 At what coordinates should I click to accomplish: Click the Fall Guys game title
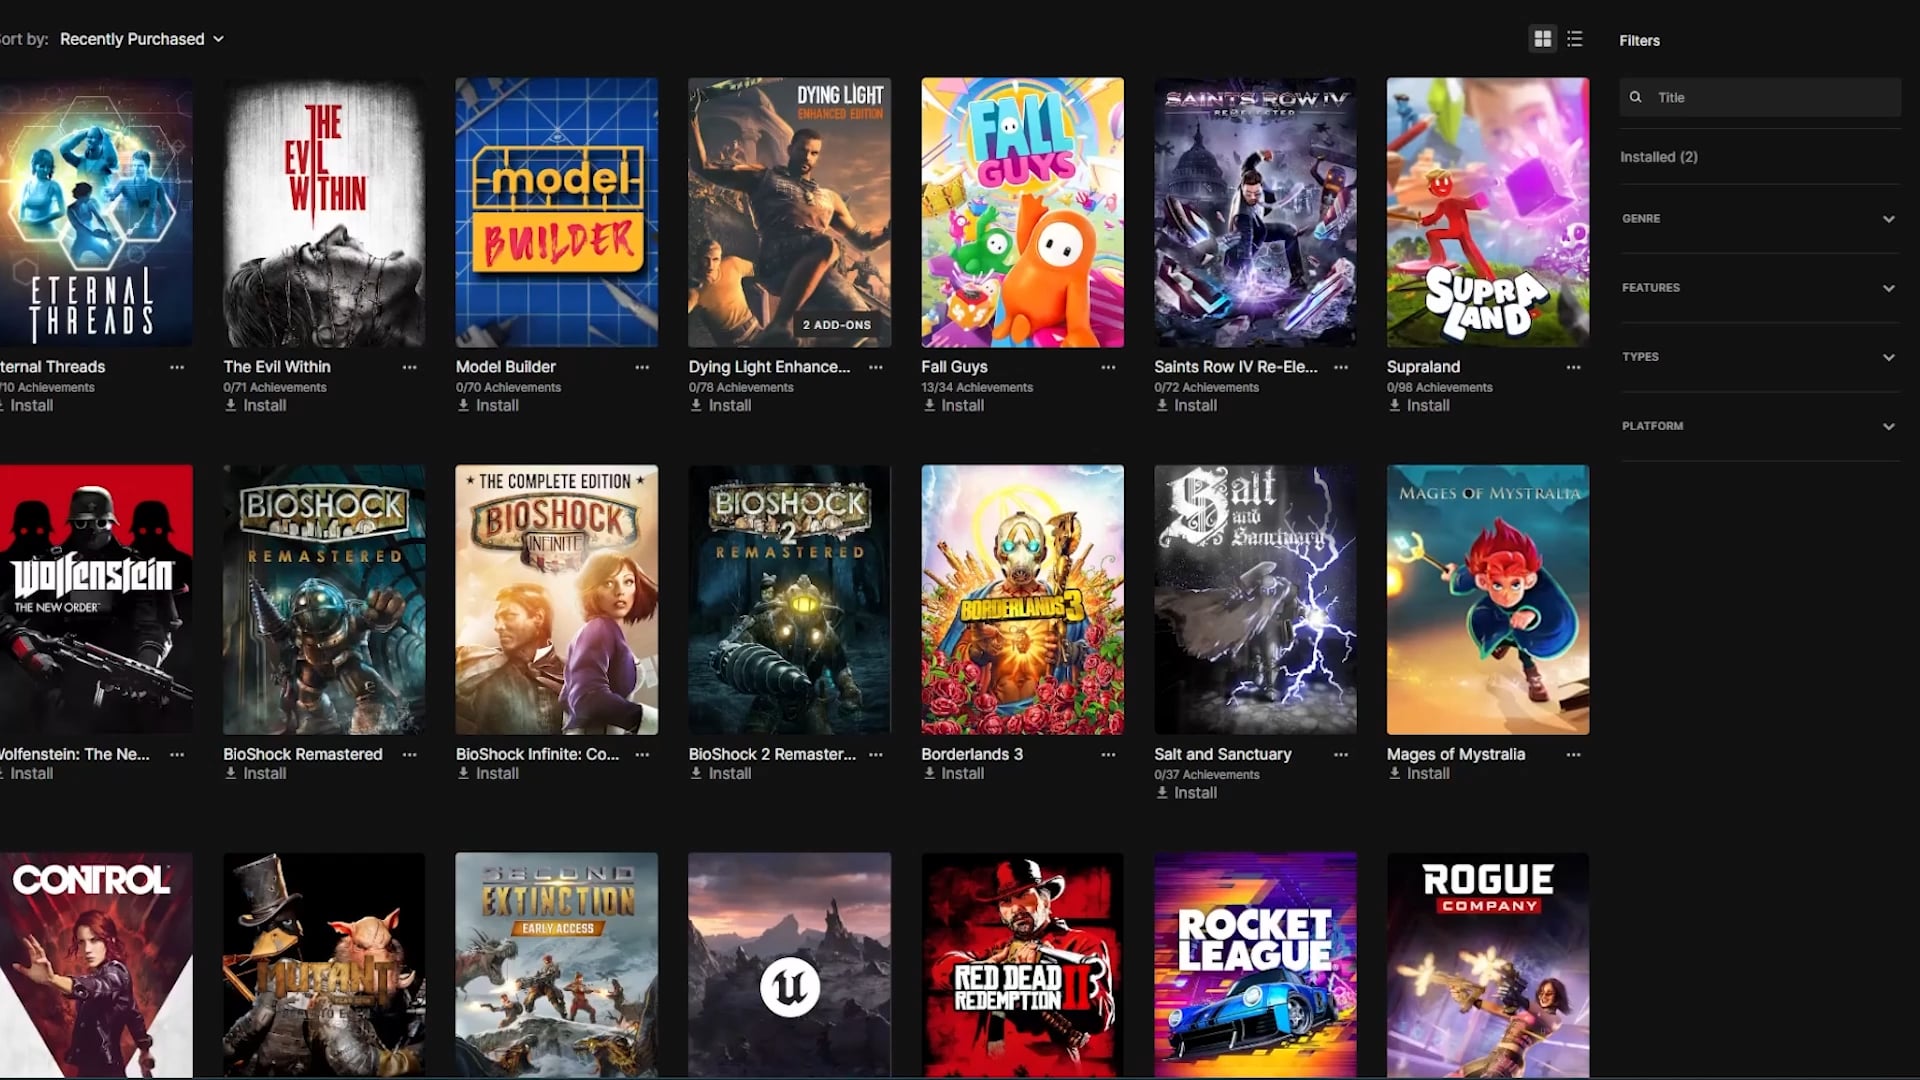tap(954, 367)
